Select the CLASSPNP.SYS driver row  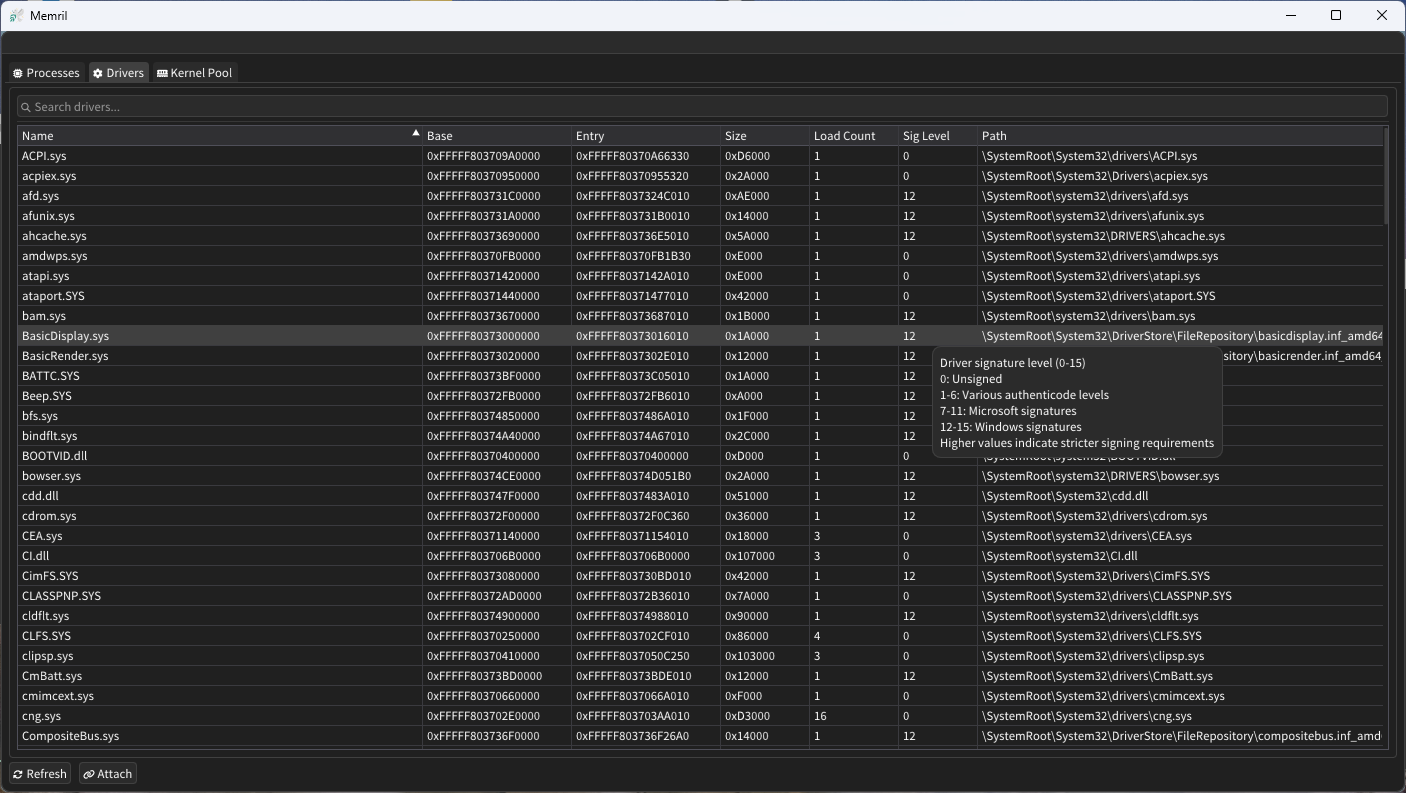[700, 596]
